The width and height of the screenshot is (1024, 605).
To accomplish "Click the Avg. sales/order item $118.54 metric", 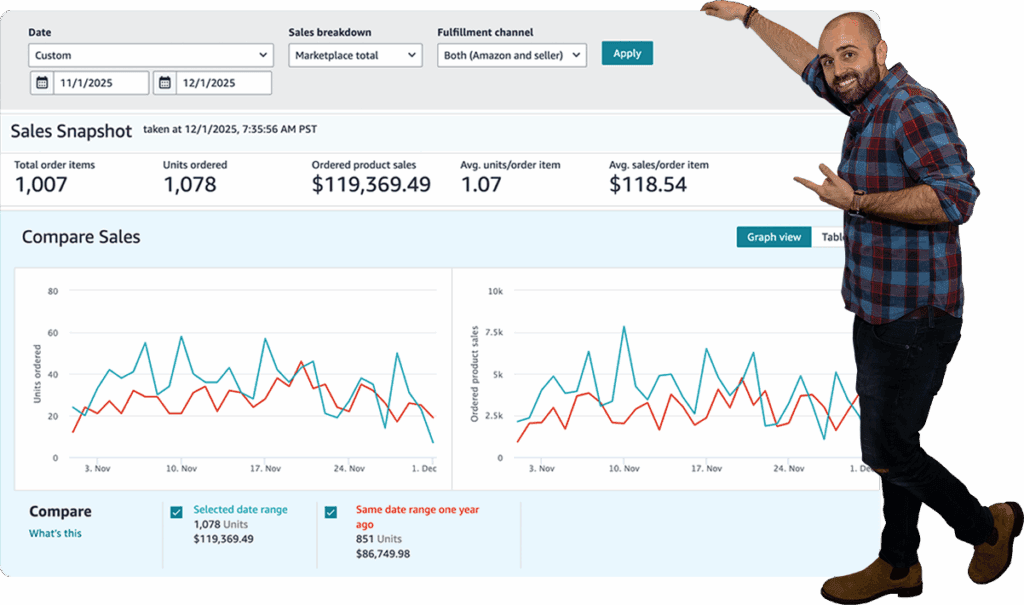I will [648, 184].
